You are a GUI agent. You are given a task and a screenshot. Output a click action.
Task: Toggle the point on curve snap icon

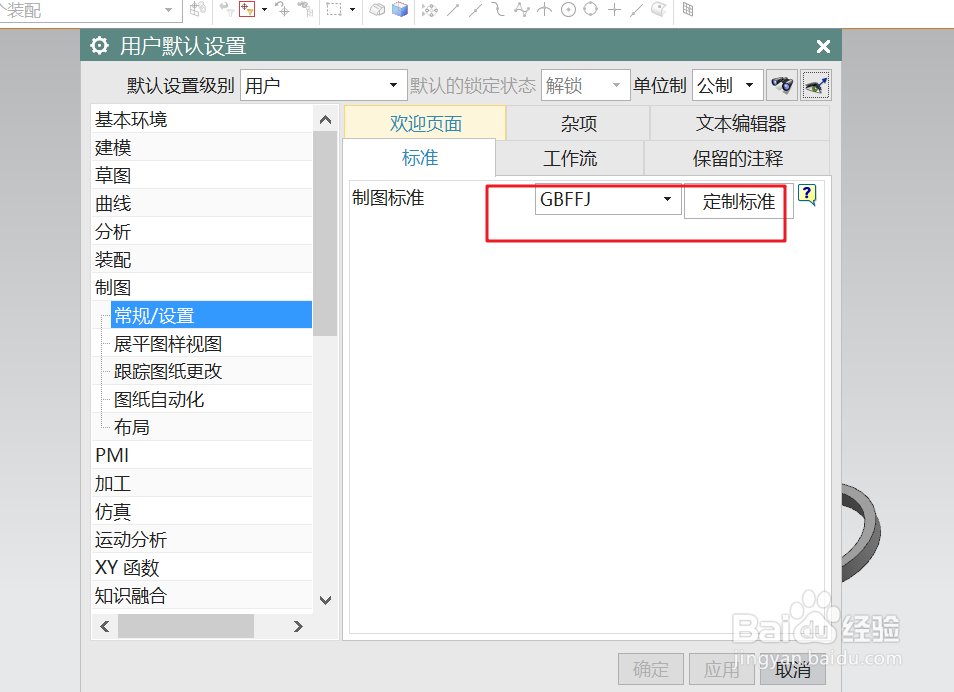coord(636,9)
